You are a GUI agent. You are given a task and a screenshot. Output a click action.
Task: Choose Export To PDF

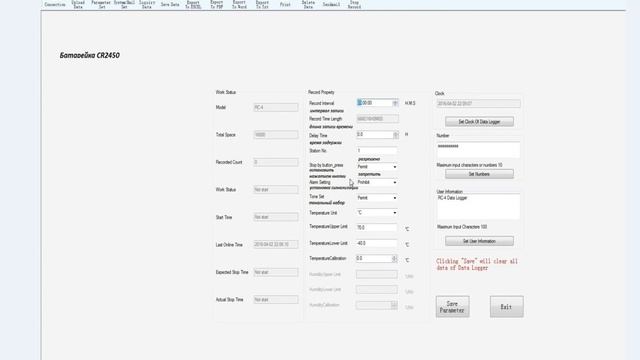click(x=216, y=4)
